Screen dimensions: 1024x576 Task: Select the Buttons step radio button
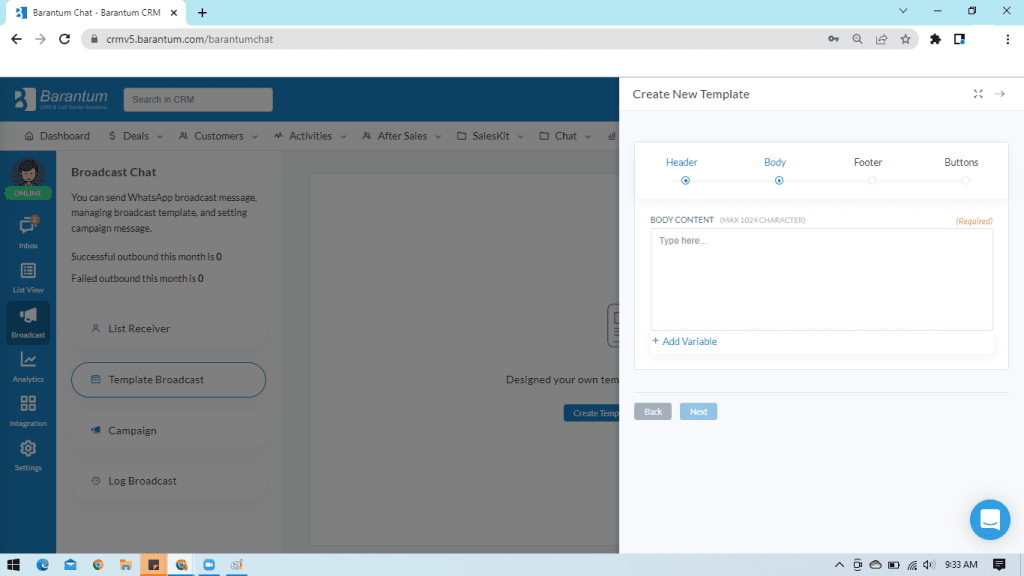click(965, 181)
